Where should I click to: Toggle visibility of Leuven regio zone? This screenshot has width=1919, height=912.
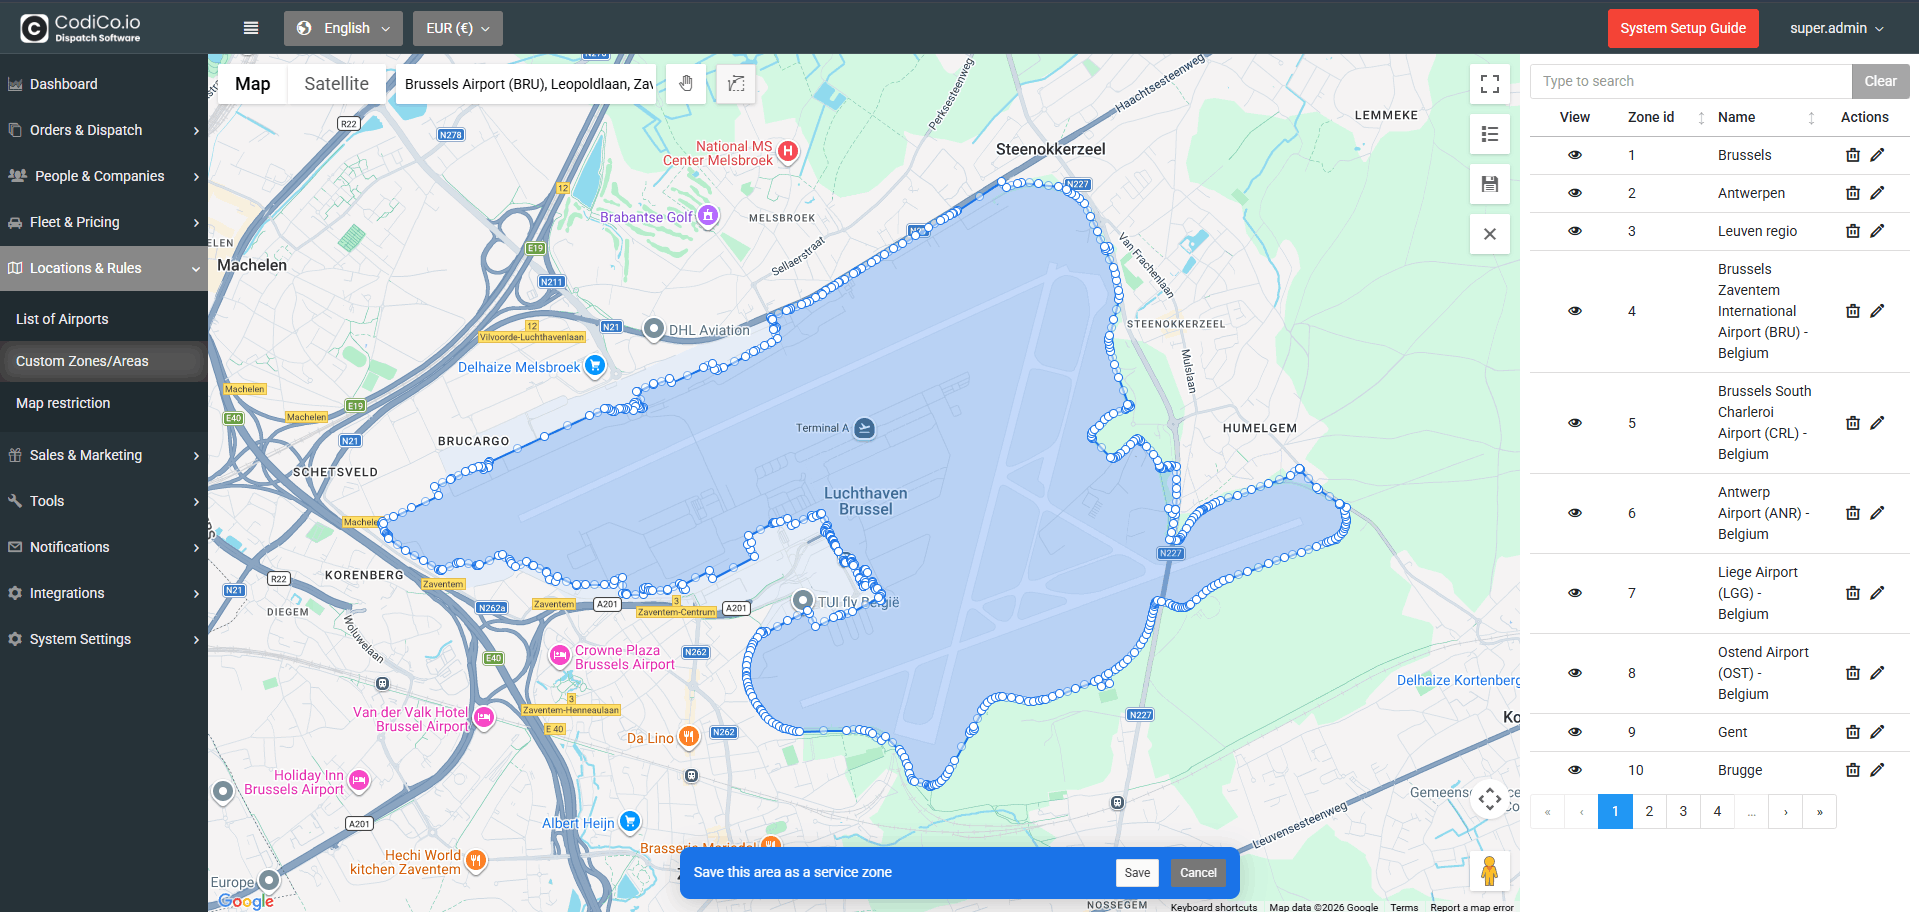point(1574,231)
